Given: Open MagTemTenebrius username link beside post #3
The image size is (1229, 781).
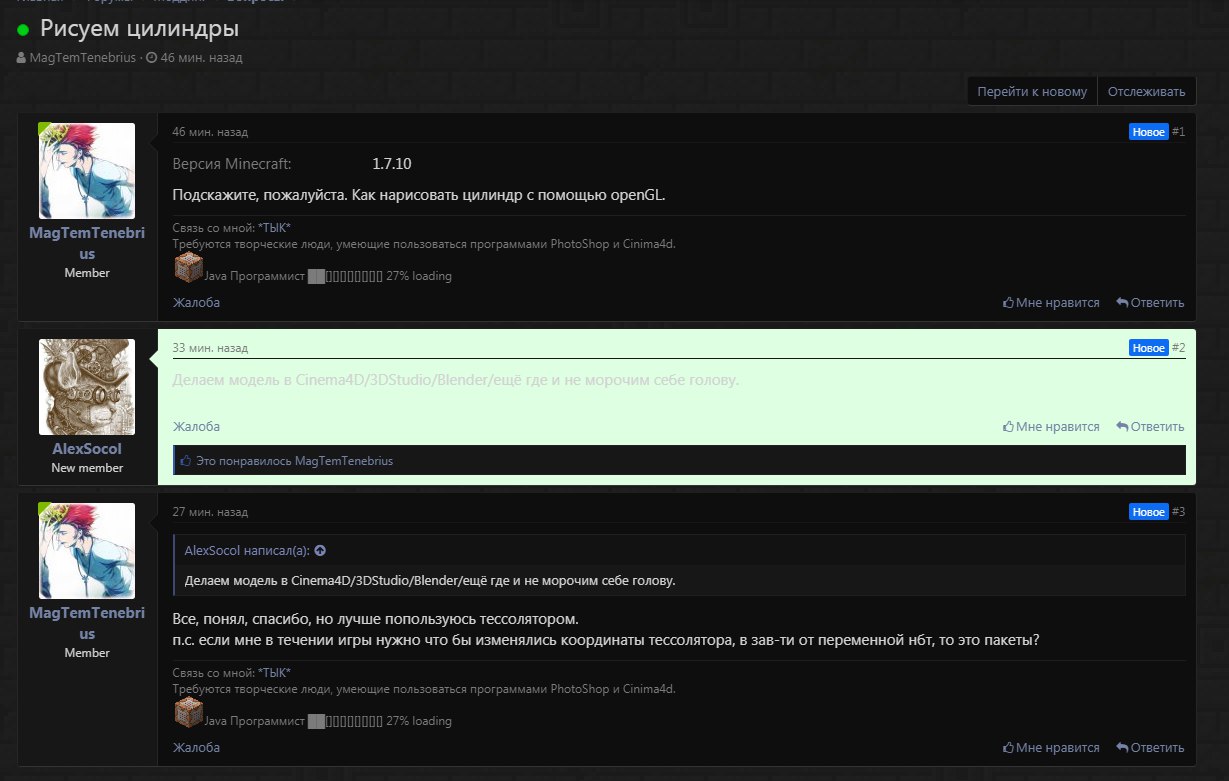Looking at the screenshot, I should (87, 623).
